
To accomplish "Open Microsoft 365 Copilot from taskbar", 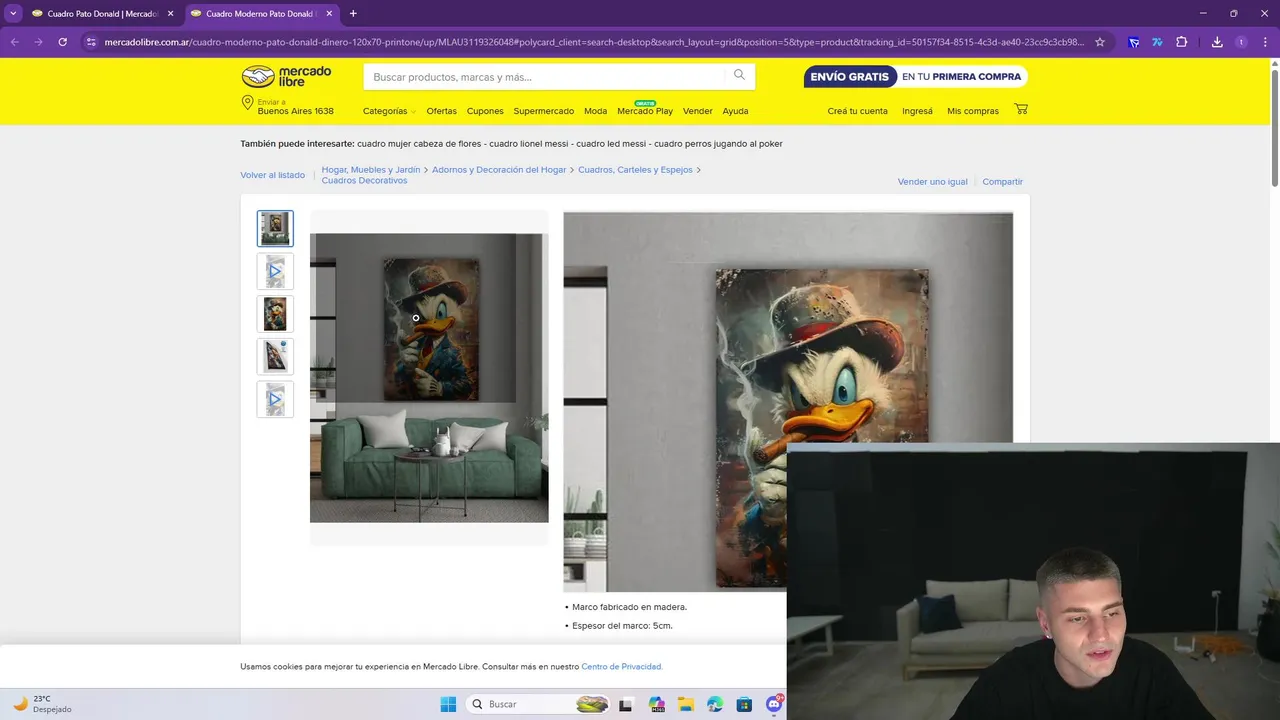I will pyautogui.click(x=656, y=704).
